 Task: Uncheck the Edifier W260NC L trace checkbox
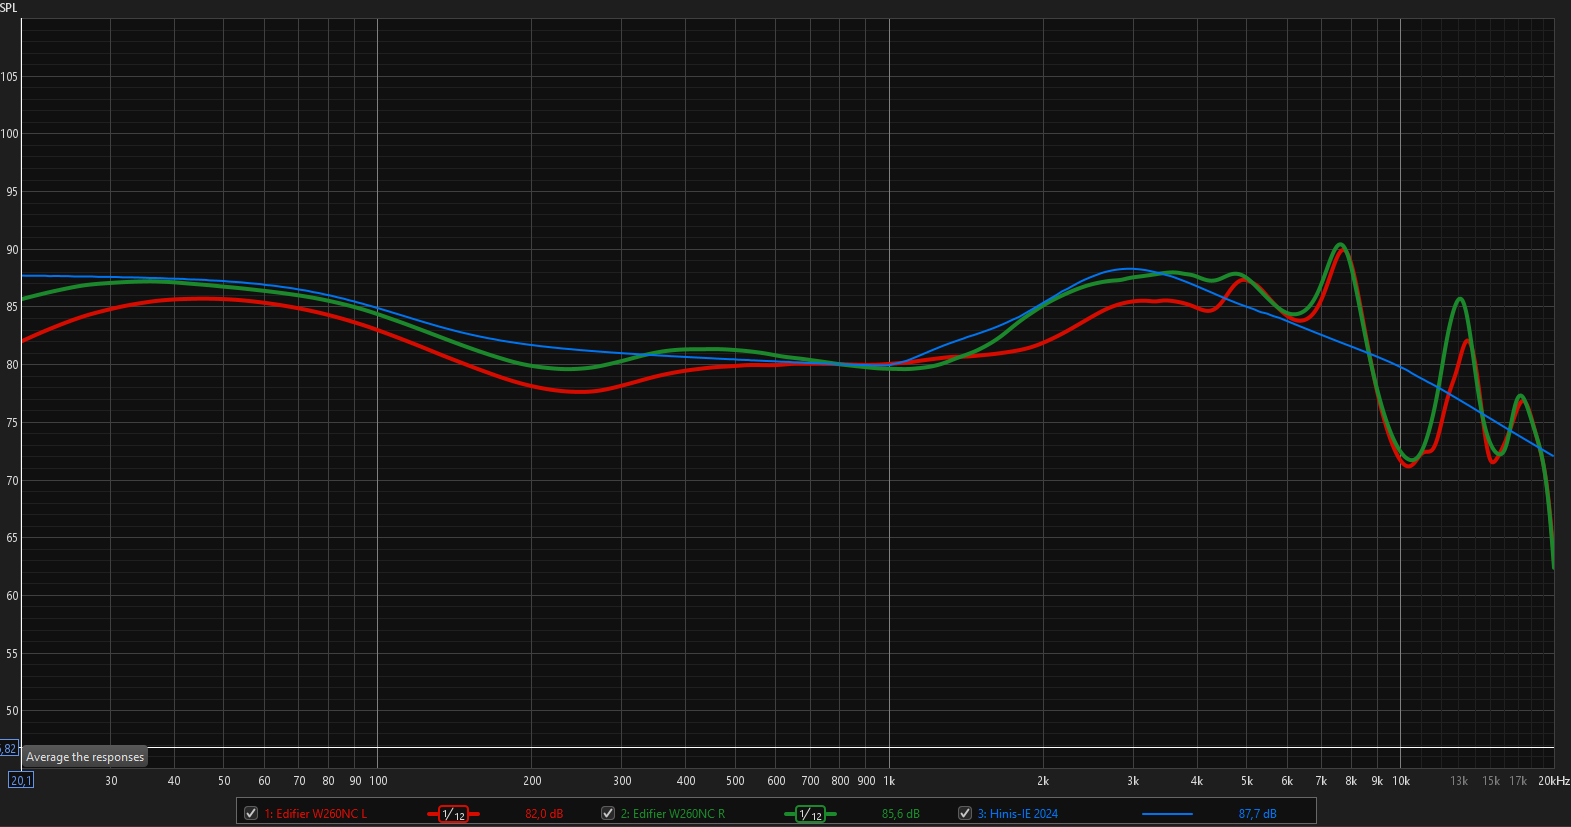[x=251, y=813]
